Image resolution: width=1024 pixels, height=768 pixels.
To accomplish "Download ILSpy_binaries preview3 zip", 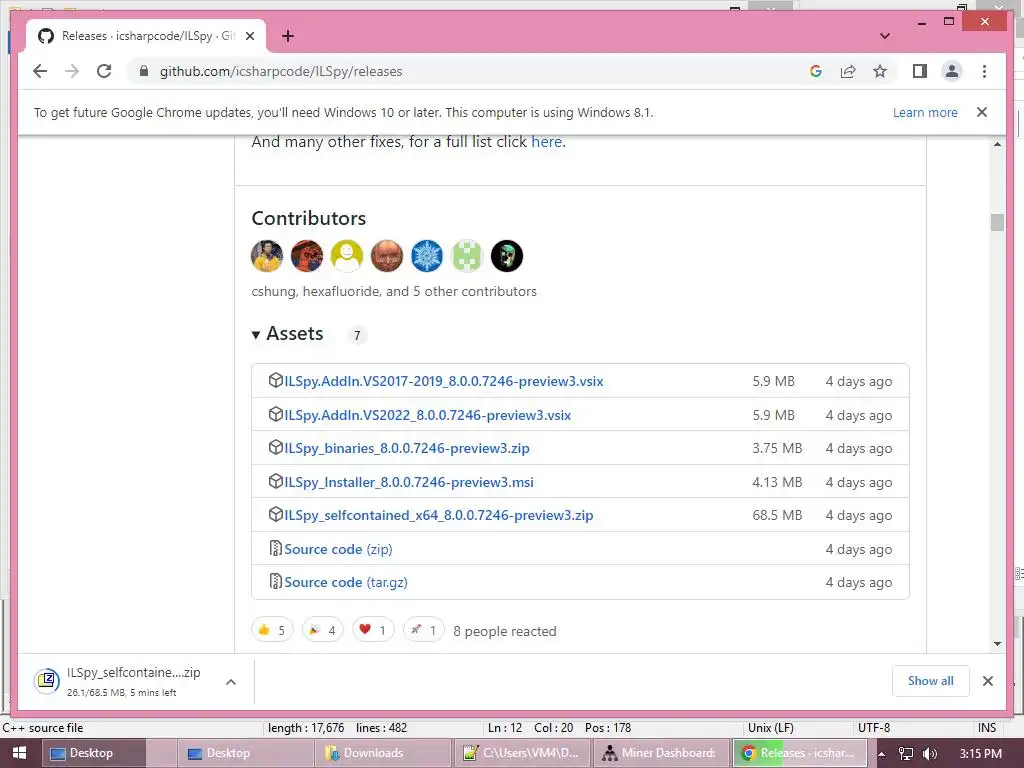I will coord(407,449).
